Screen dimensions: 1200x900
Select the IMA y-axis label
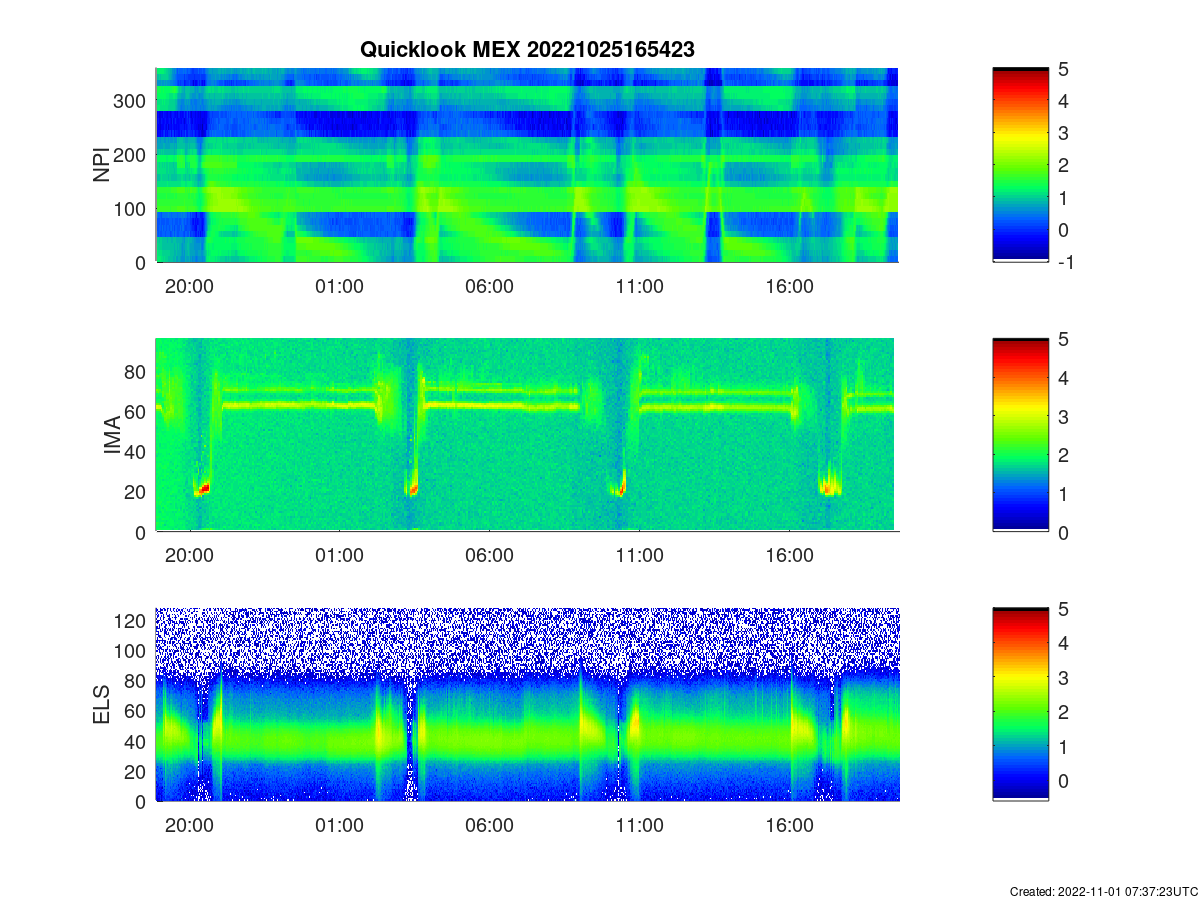111,435
